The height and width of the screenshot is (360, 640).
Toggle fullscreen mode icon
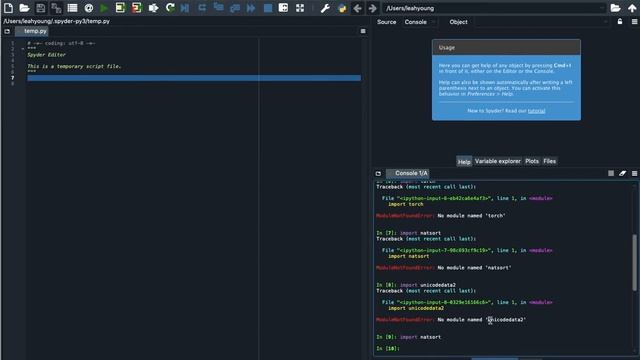click(300, 8)
